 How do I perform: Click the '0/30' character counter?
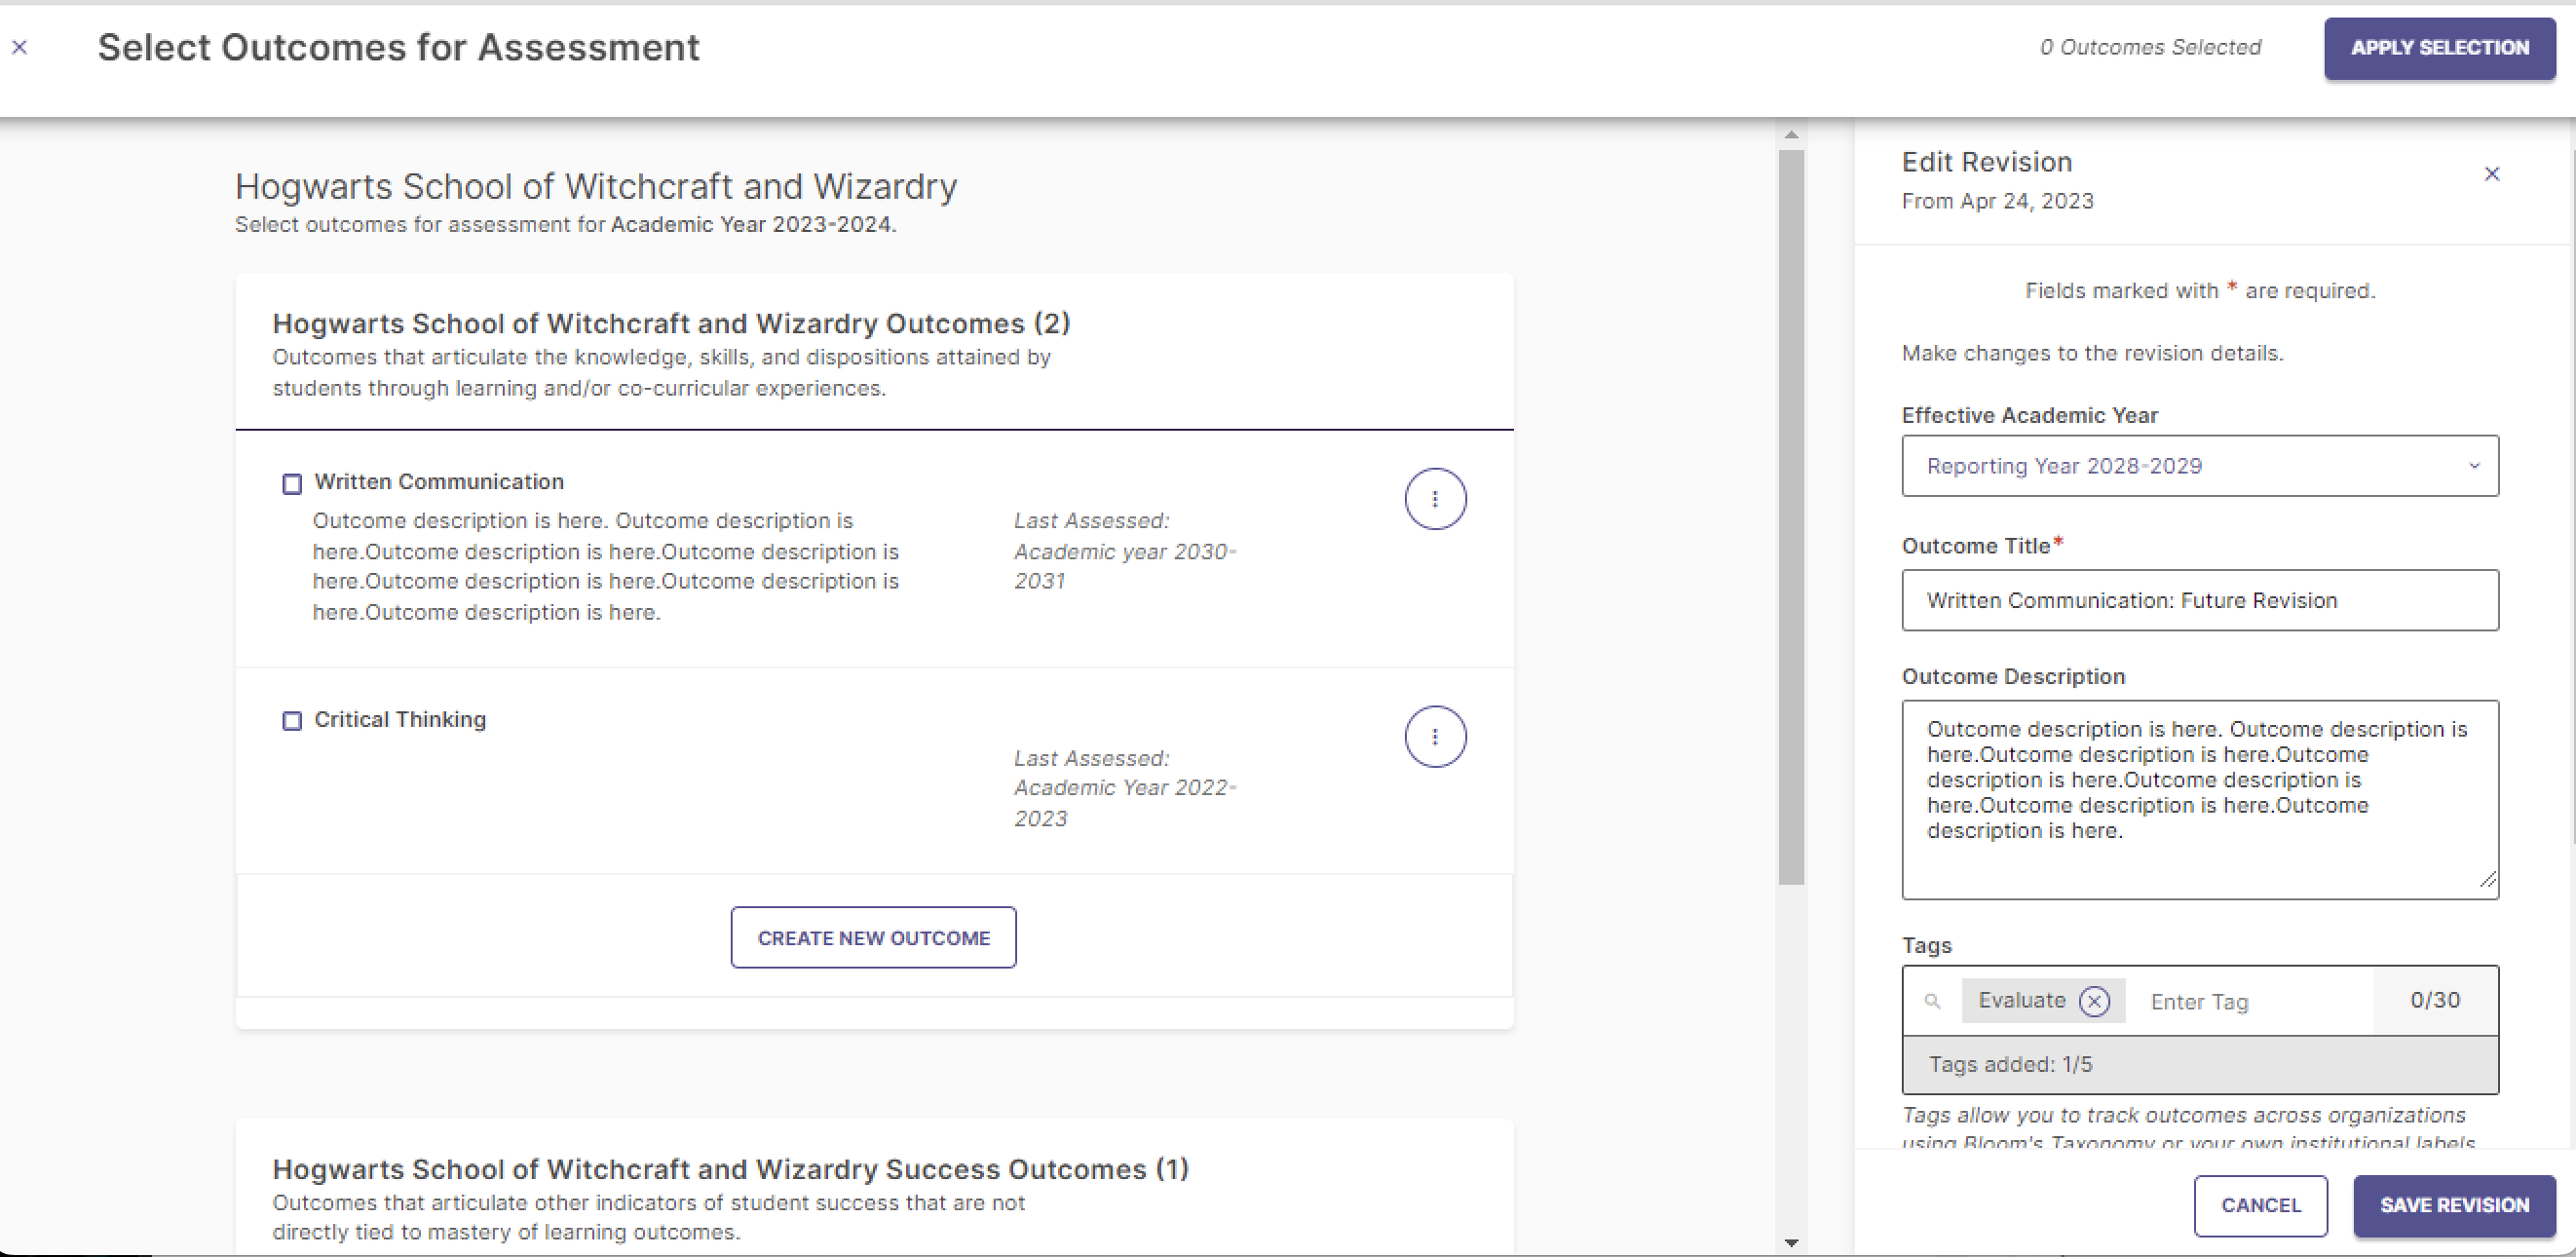tap(2434, 1000)
